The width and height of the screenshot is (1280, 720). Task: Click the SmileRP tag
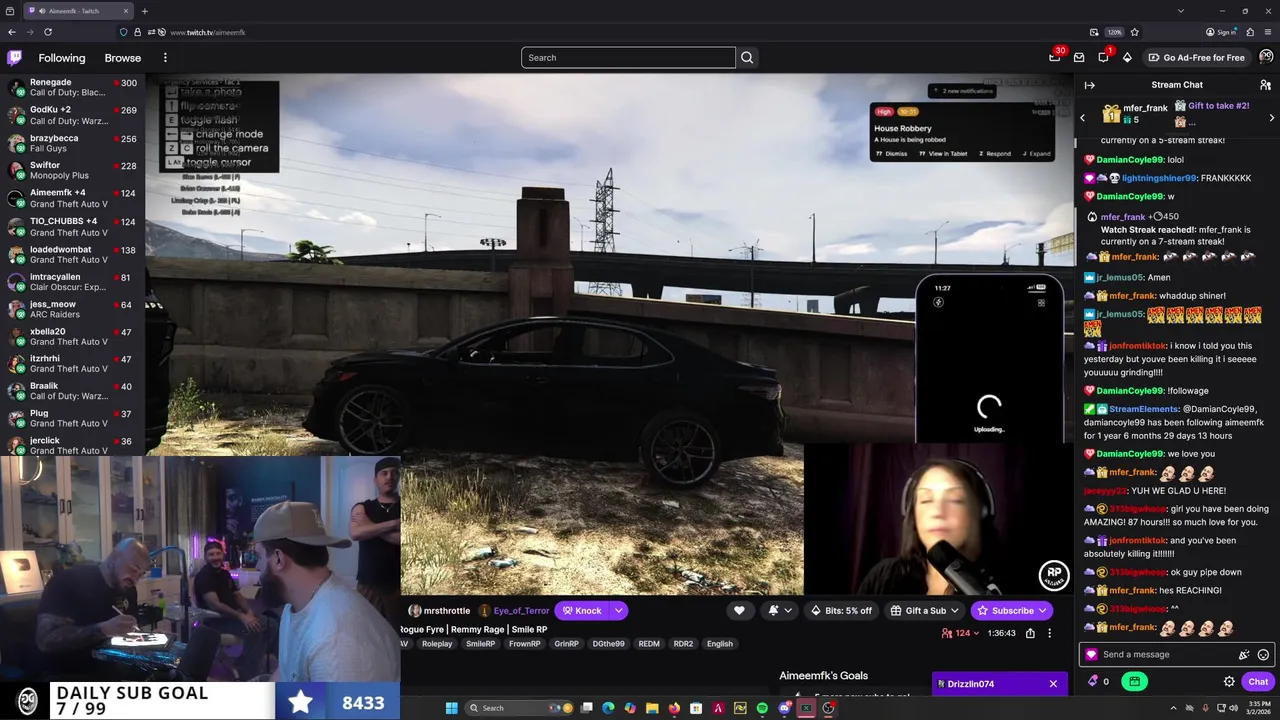pos(480,644)
